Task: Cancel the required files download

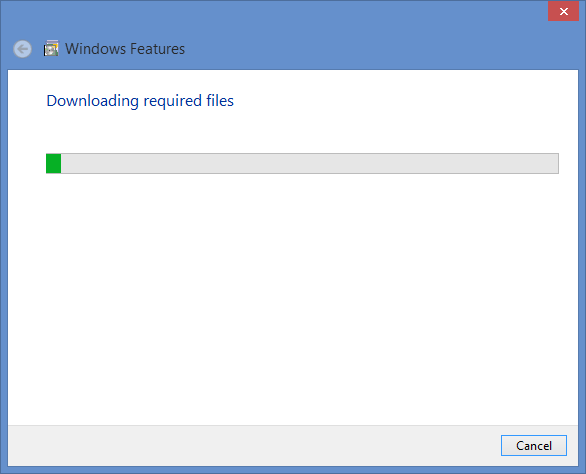Action: pyautogui.click(x=534, y=446)
